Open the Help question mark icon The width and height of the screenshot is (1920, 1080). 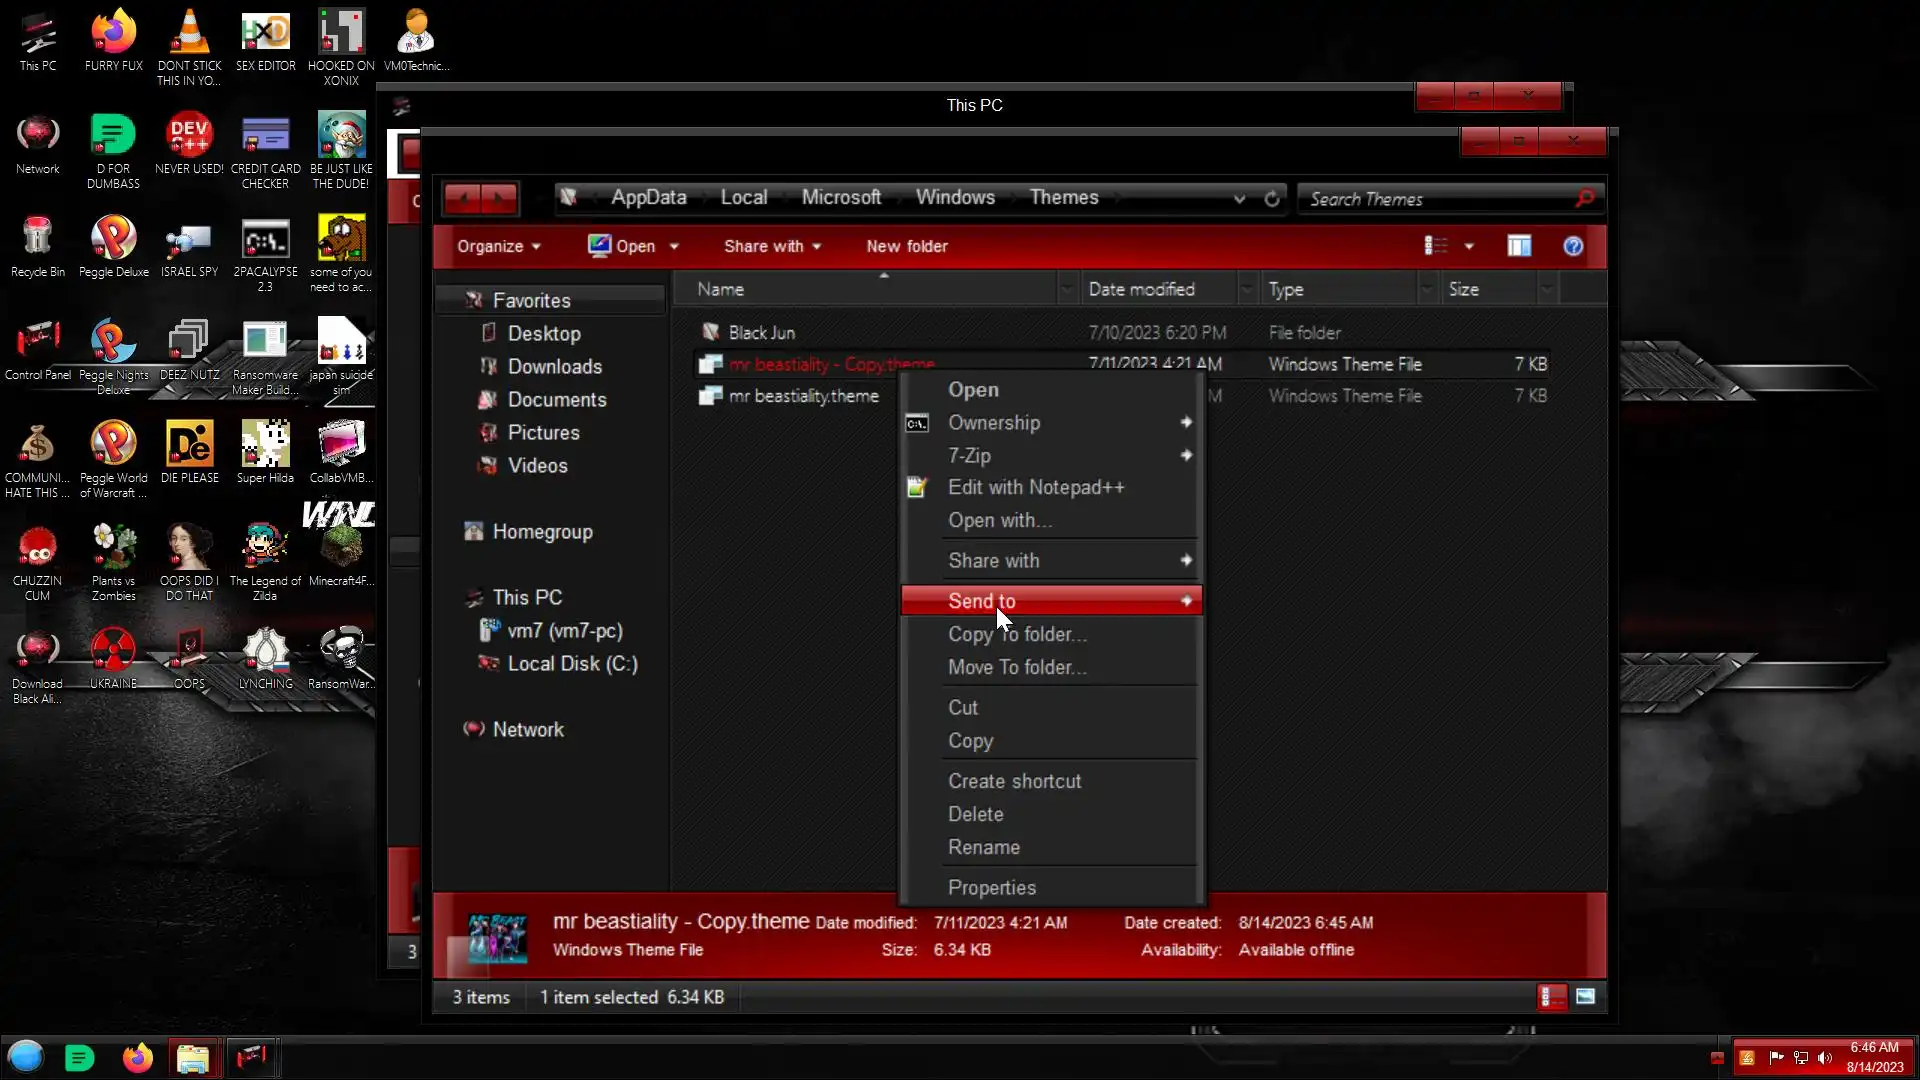pos(1573,246)
